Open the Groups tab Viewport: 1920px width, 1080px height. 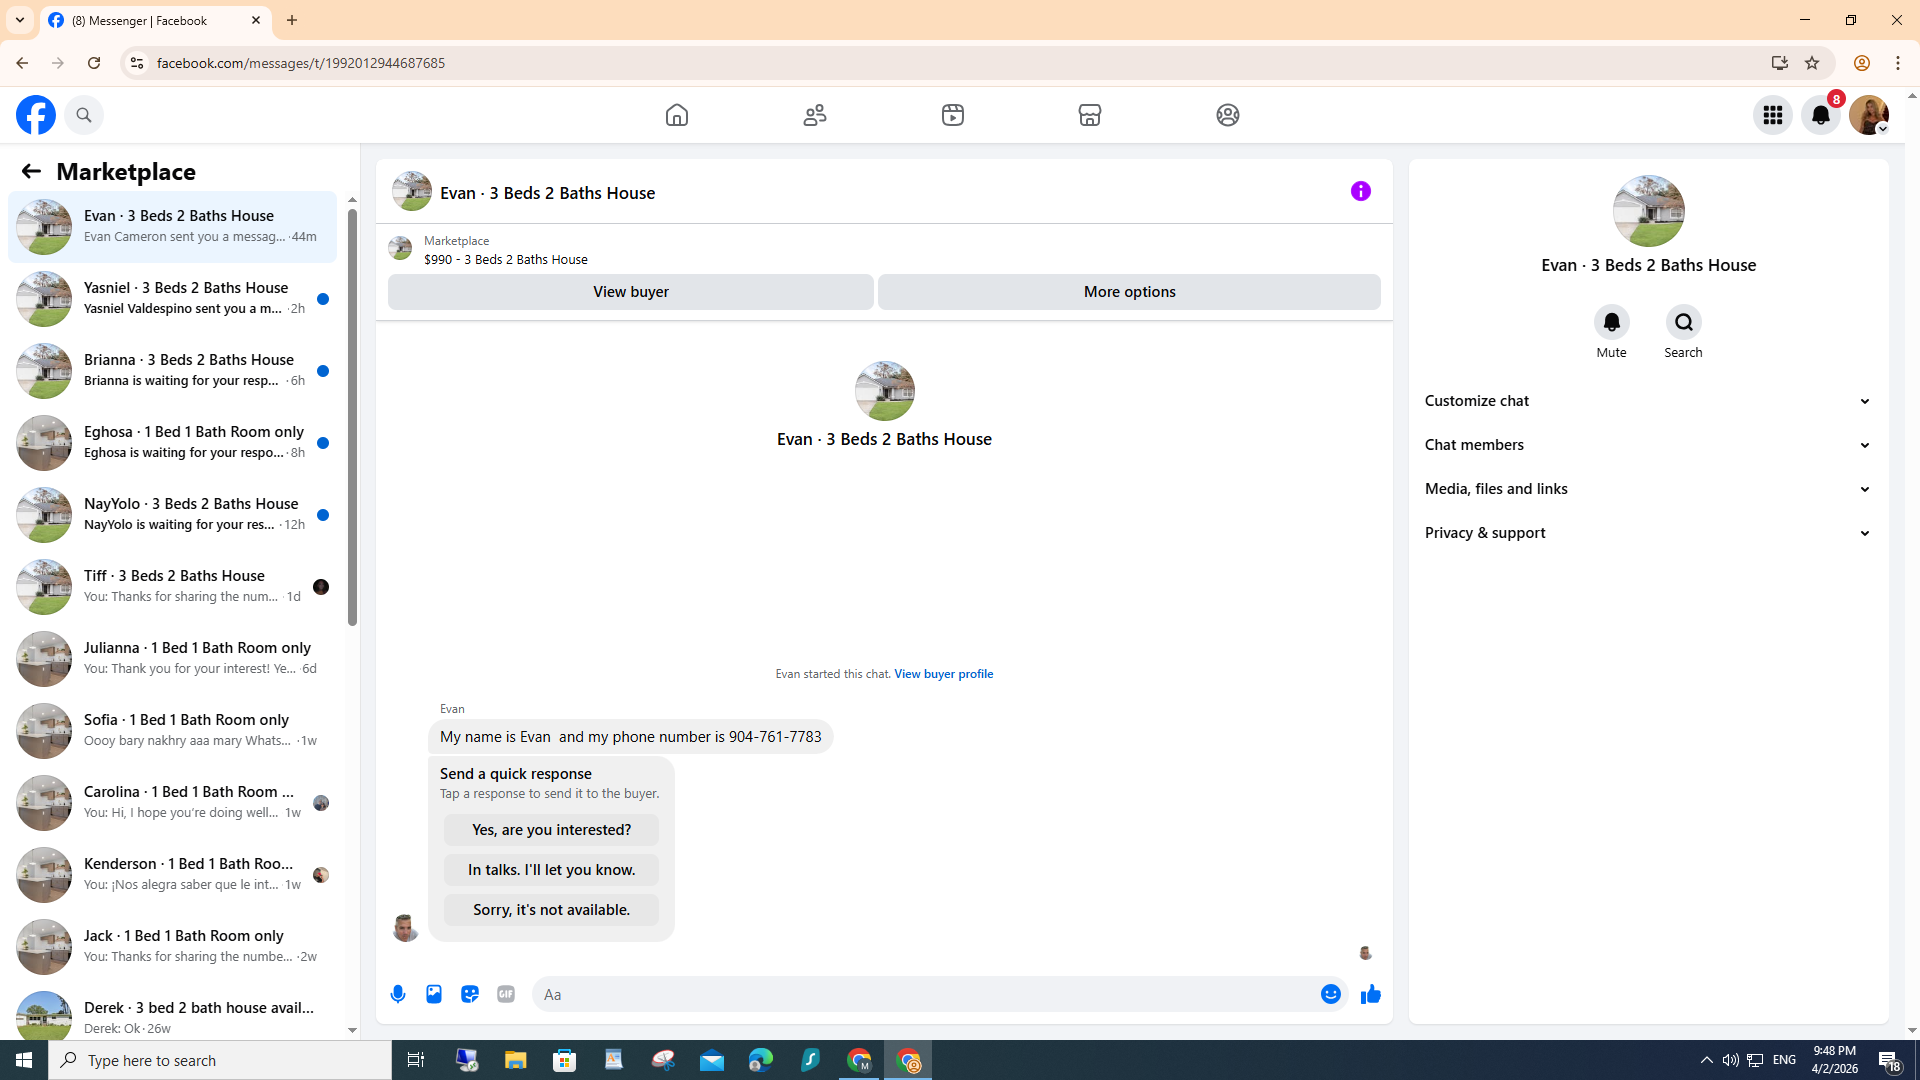tap(1228, 115)
